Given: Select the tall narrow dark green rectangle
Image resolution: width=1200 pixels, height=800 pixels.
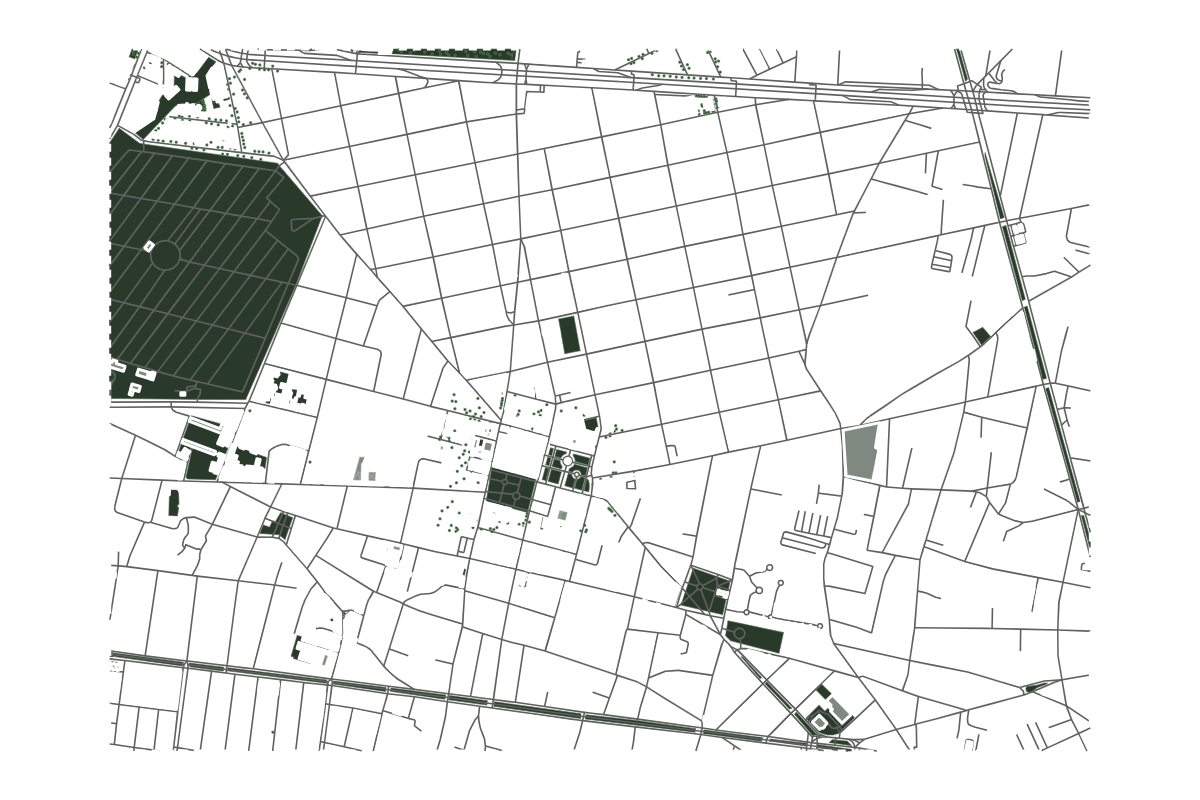Looking at the screenshot, I should 569,335.
